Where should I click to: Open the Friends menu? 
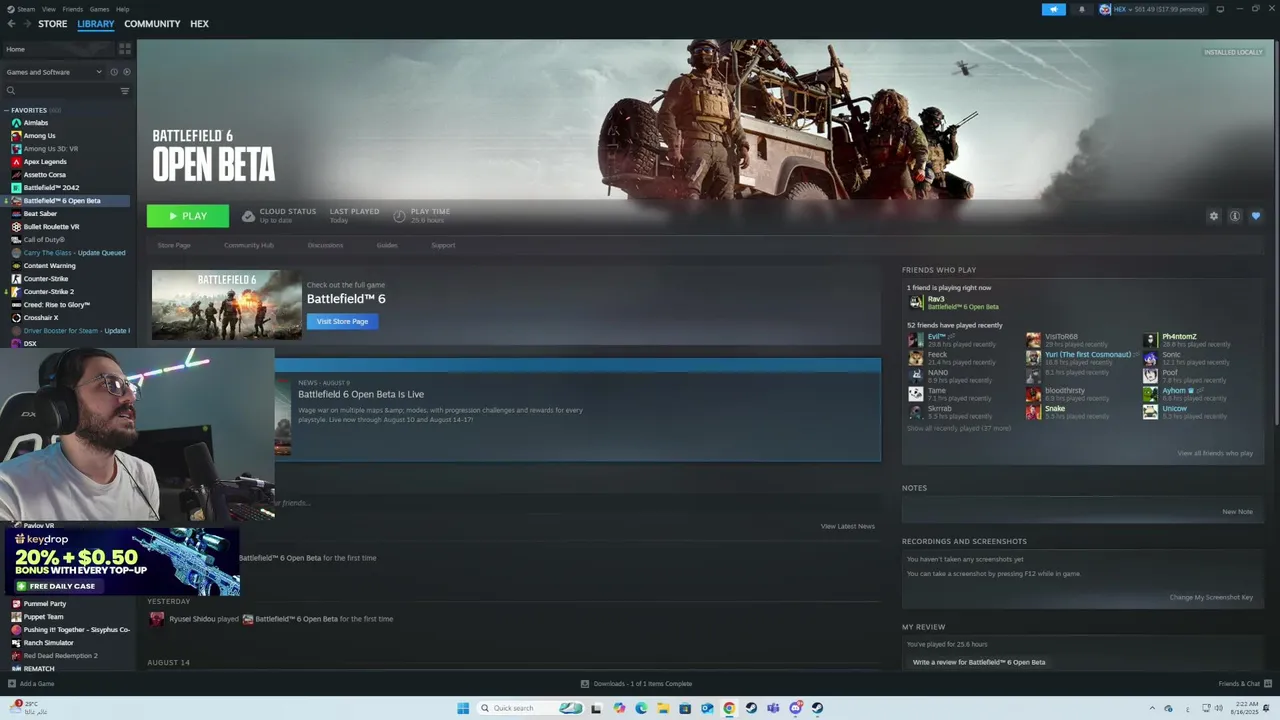(73, 9)
